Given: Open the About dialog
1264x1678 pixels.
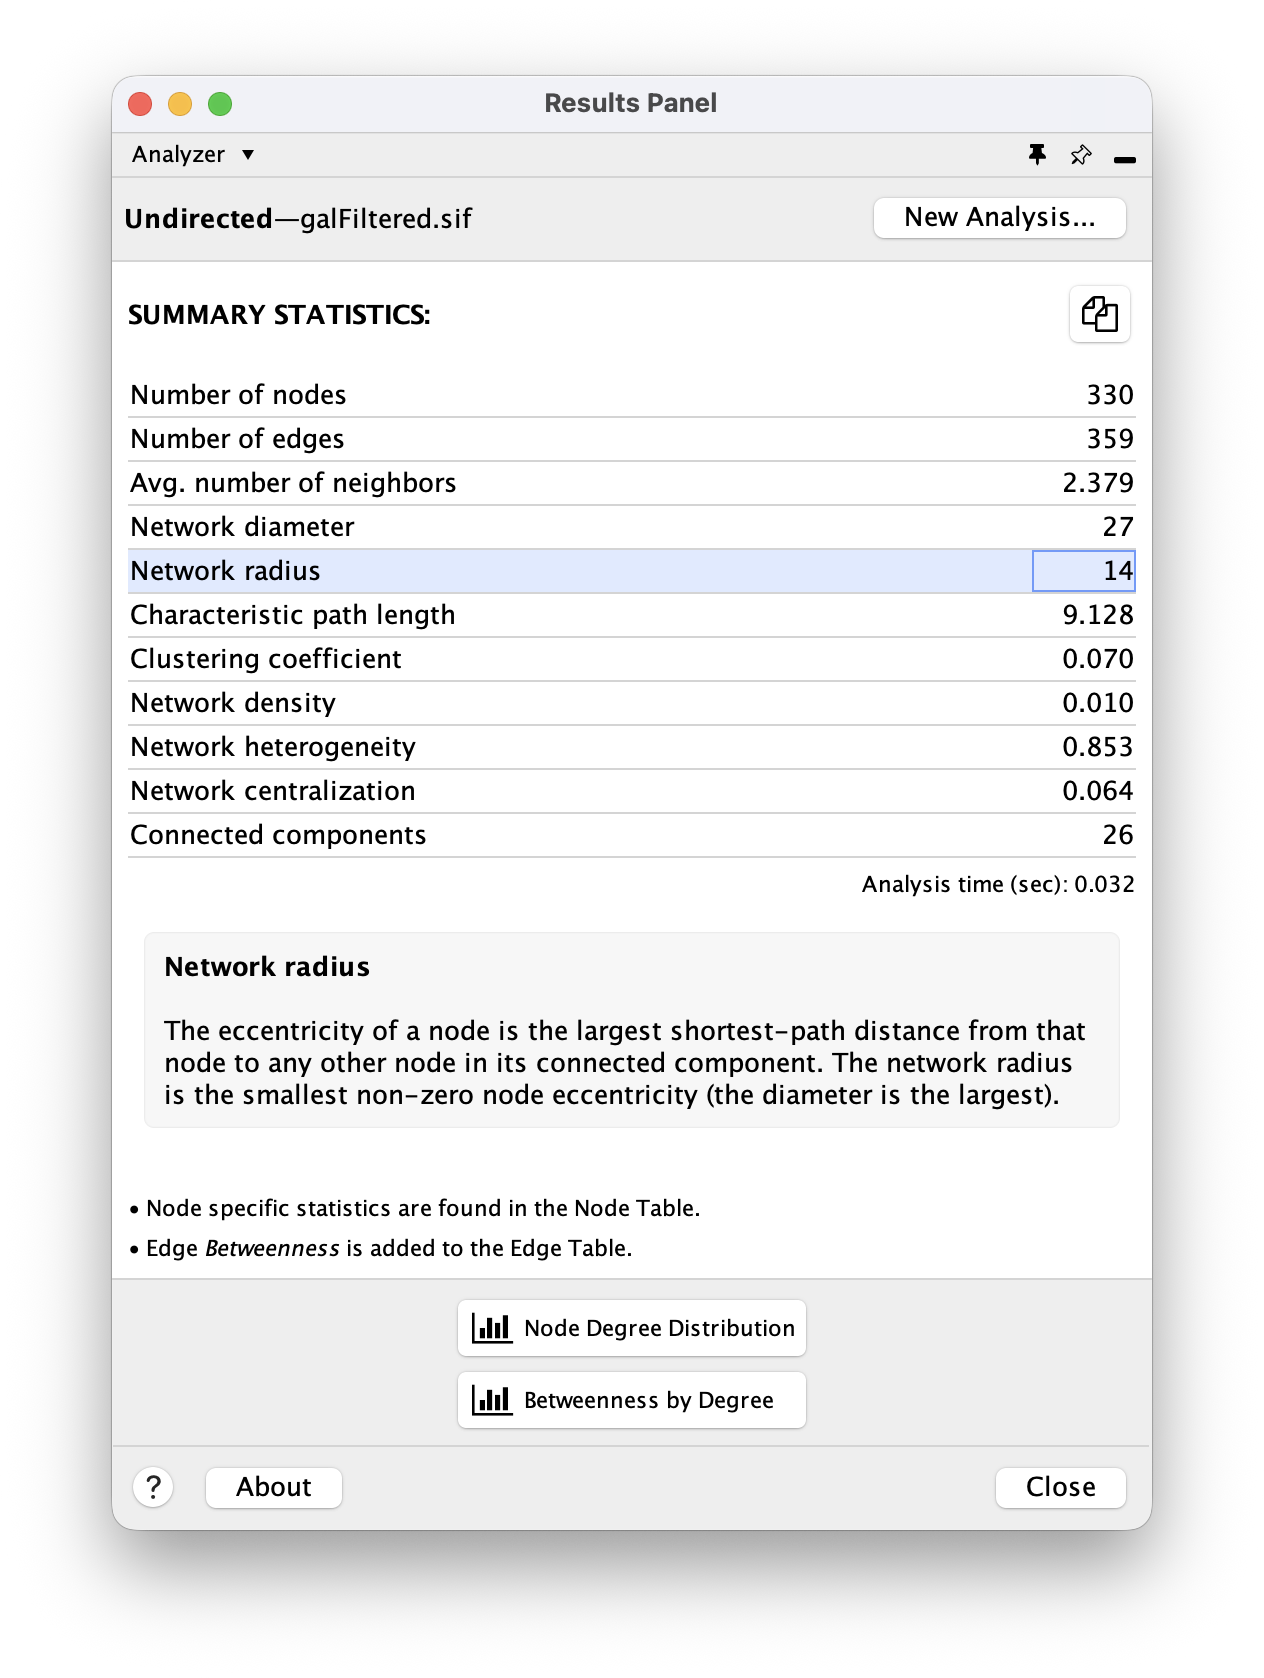Looking at the screenshot, I should [x=274, y=1487].
